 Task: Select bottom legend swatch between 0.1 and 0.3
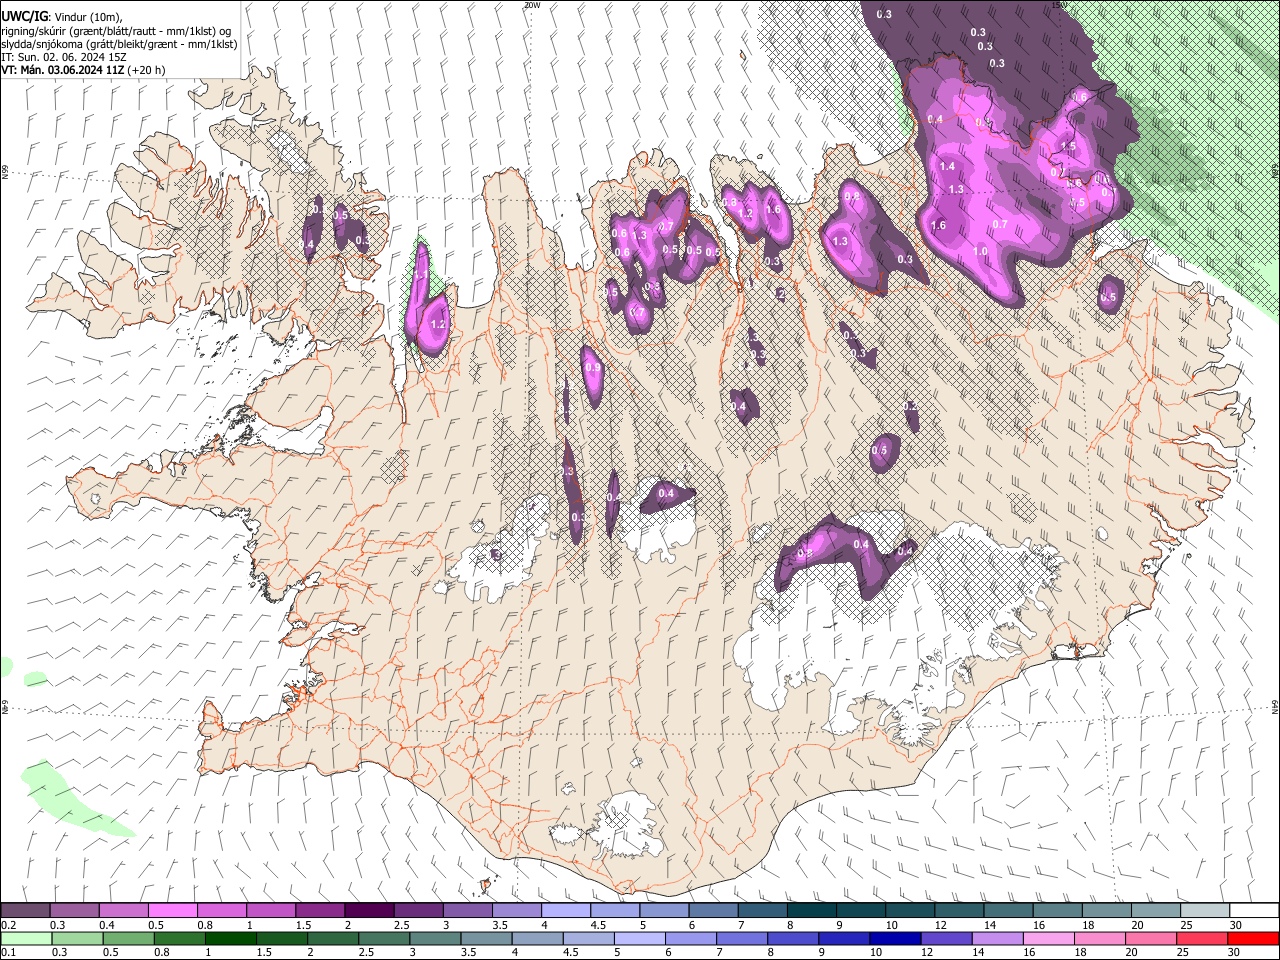coord(25,938)
